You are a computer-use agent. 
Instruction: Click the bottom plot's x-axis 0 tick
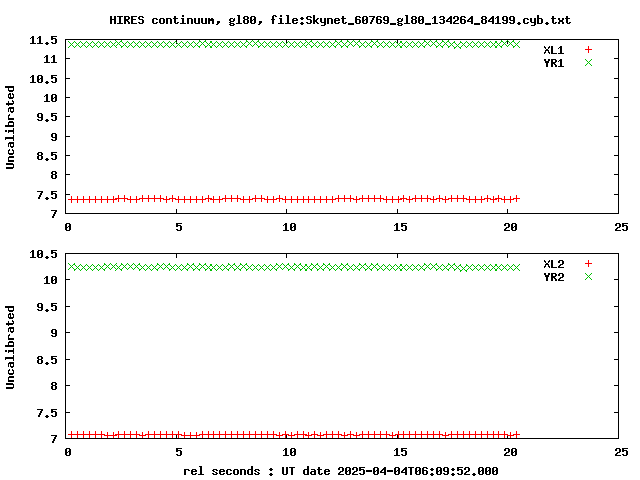[x=68, y=452]
